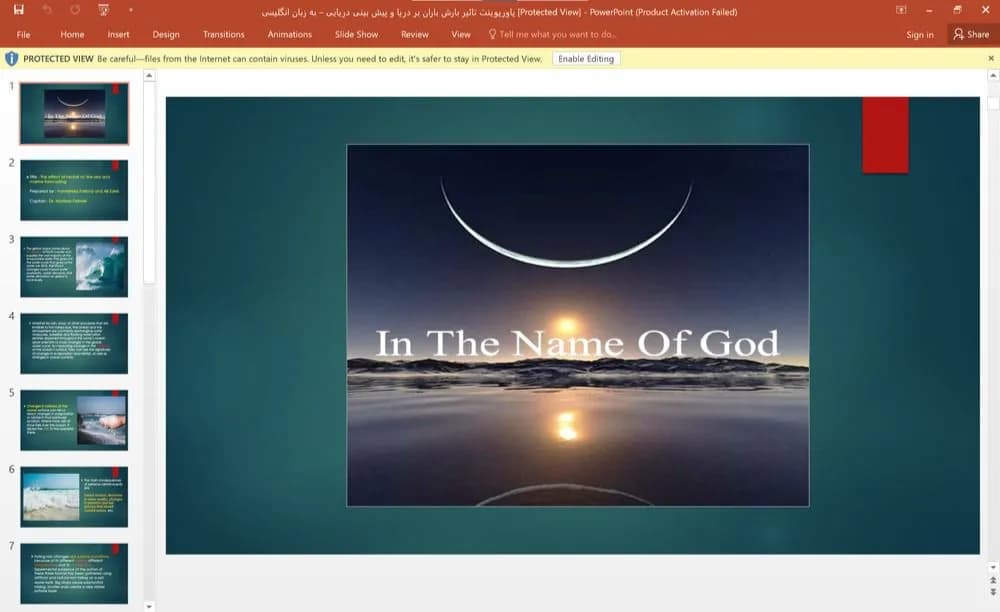Click the 'Tell me what you want to do' box

click(552, 34)
